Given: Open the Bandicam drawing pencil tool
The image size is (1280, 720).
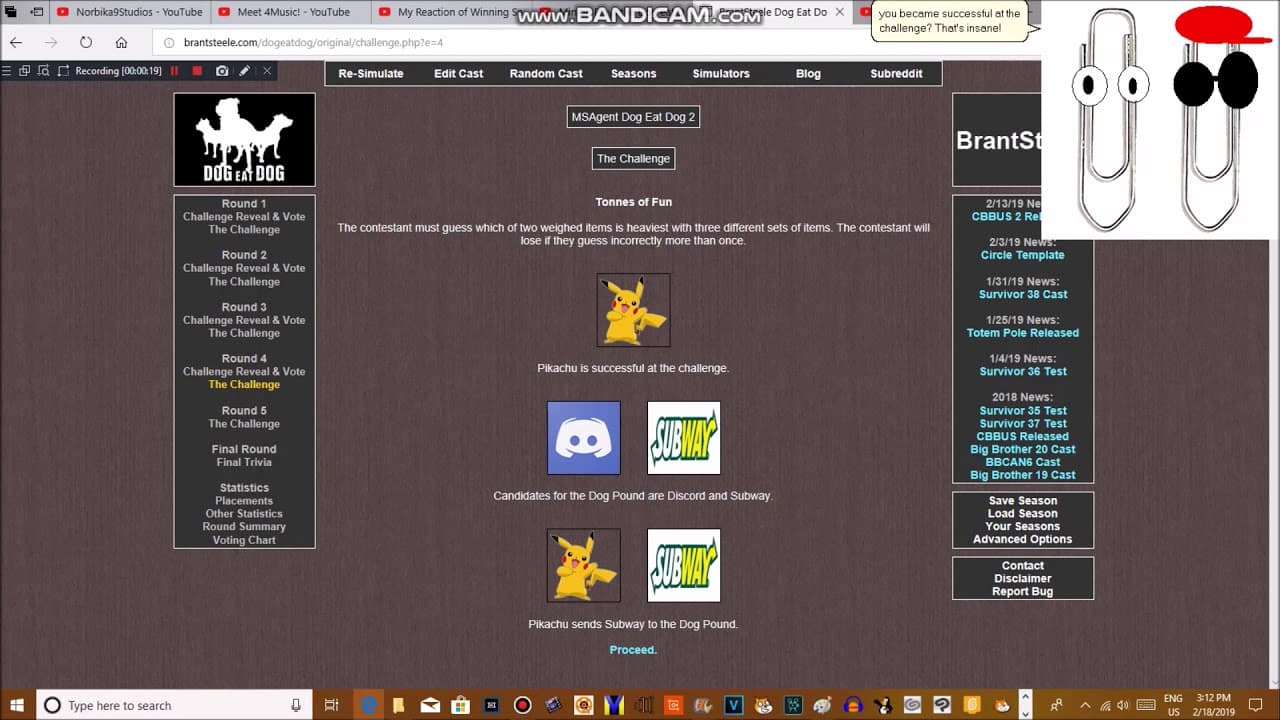Looking at the screenshot, I should [244, 71].
